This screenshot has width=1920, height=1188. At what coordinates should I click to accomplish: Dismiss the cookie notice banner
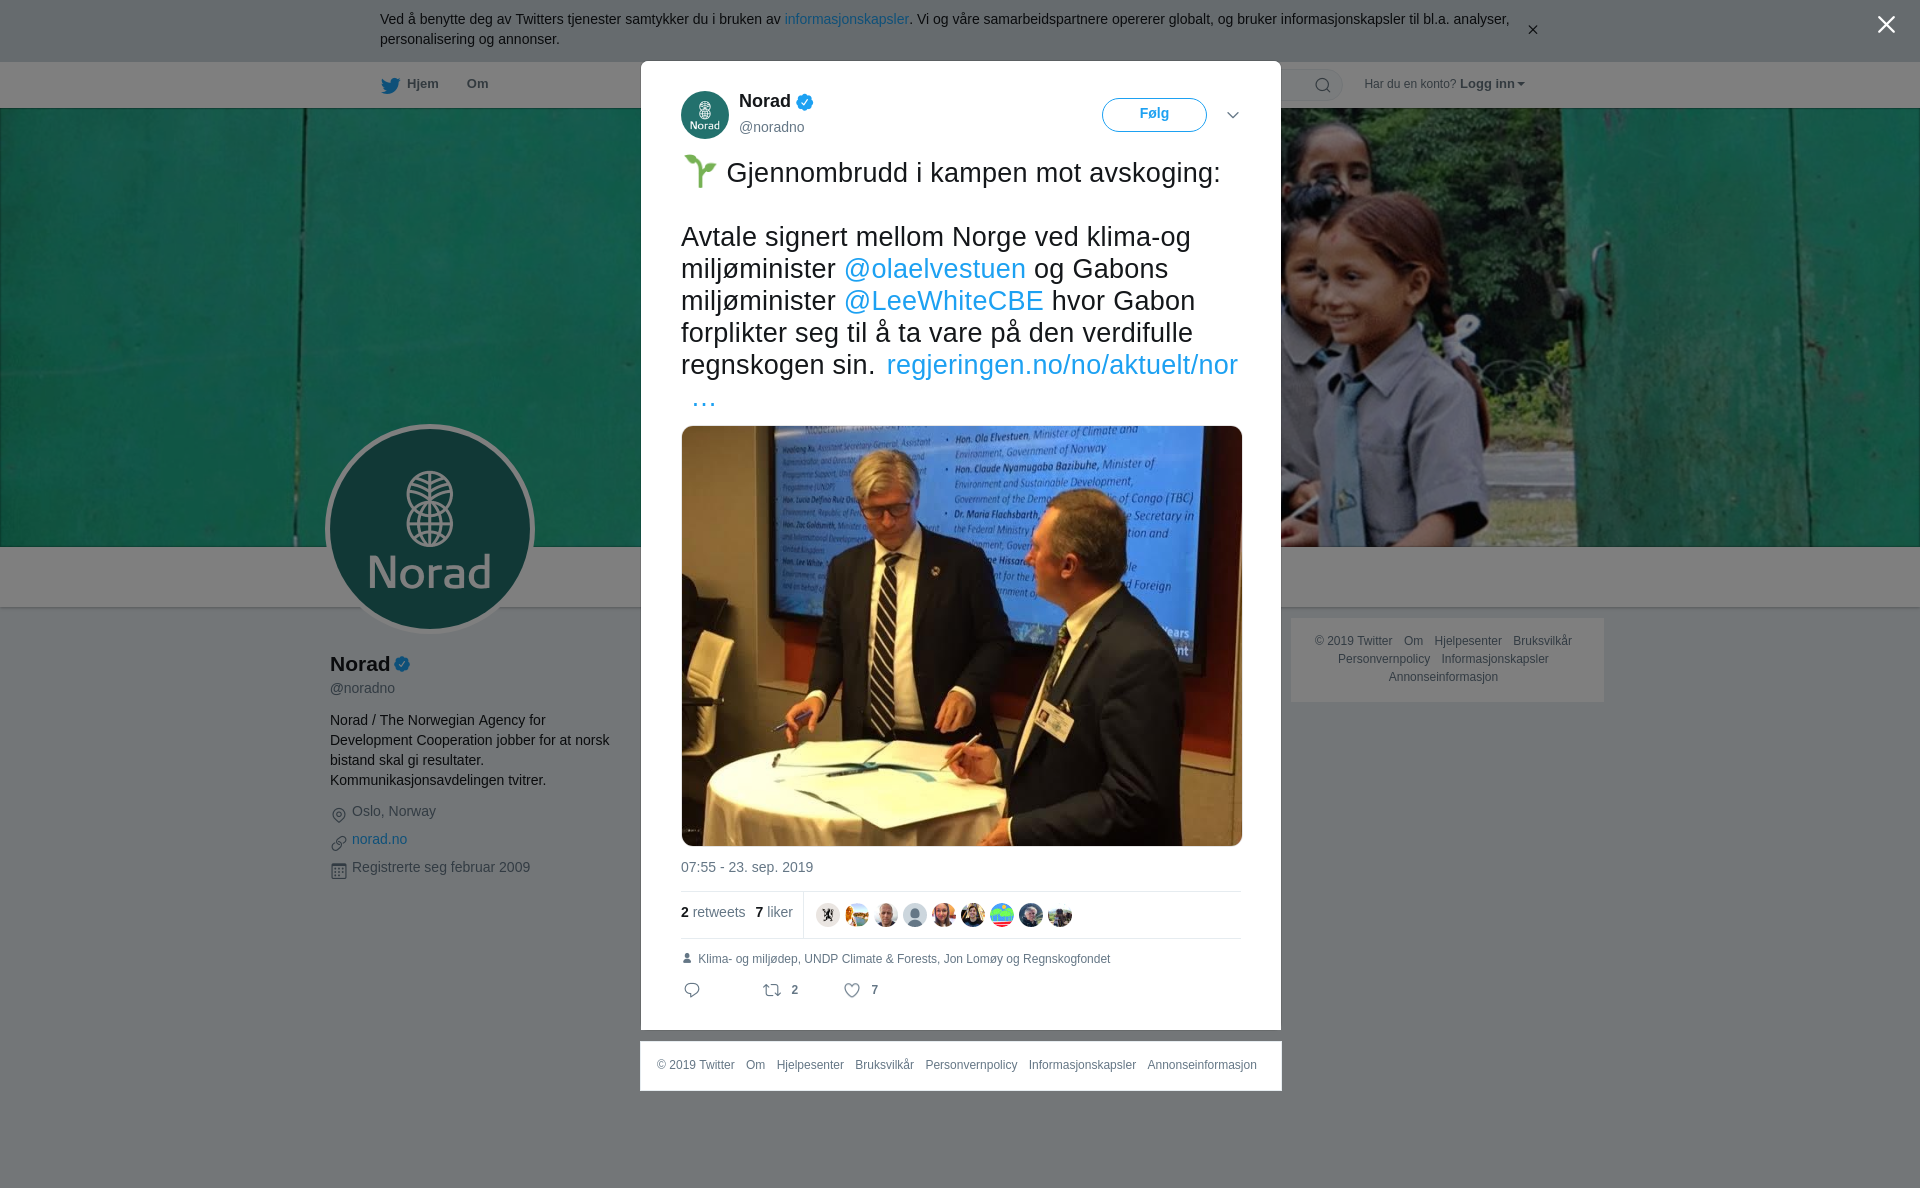pyautogui.click(x=1532, y=30)
